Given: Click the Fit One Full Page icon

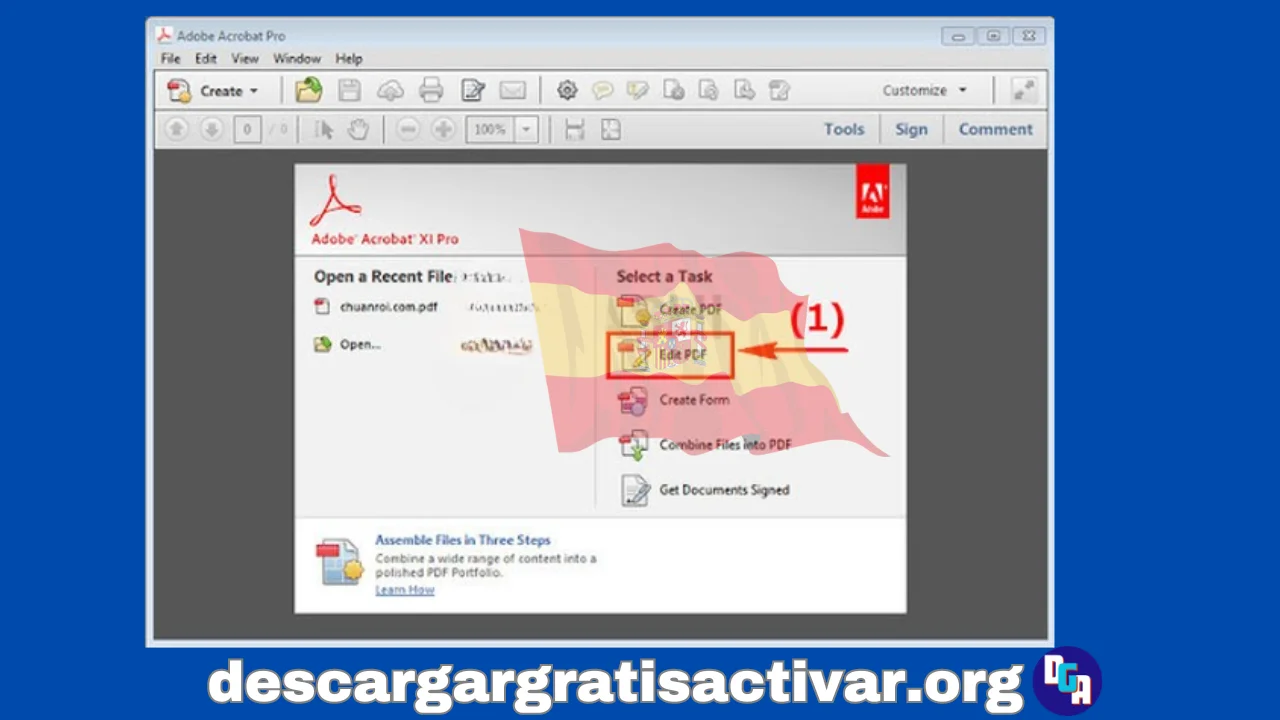Looking at the screenshot, I should coord(610,130).
